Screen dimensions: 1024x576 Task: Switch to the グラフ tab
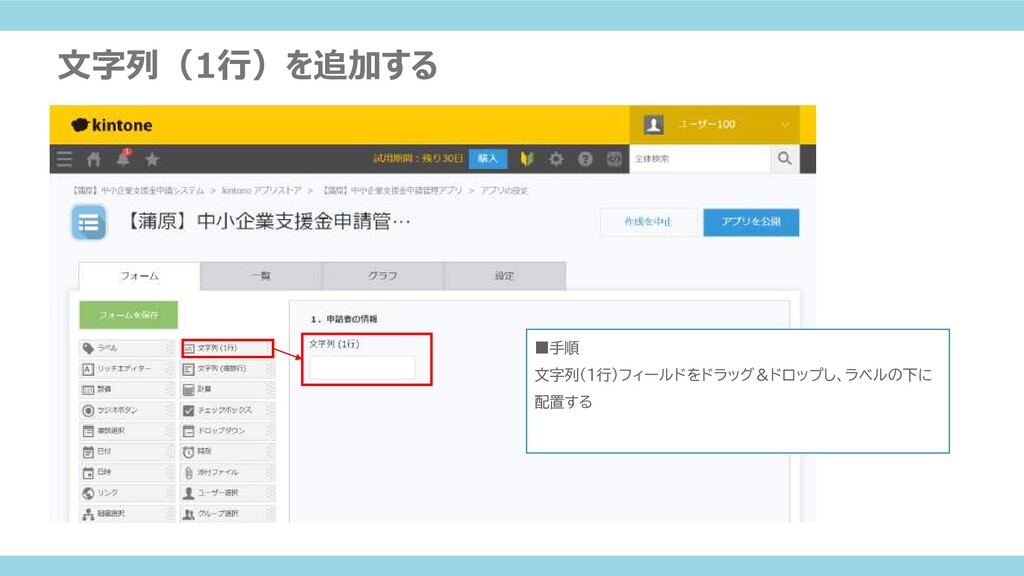click(x=383, y=276)
